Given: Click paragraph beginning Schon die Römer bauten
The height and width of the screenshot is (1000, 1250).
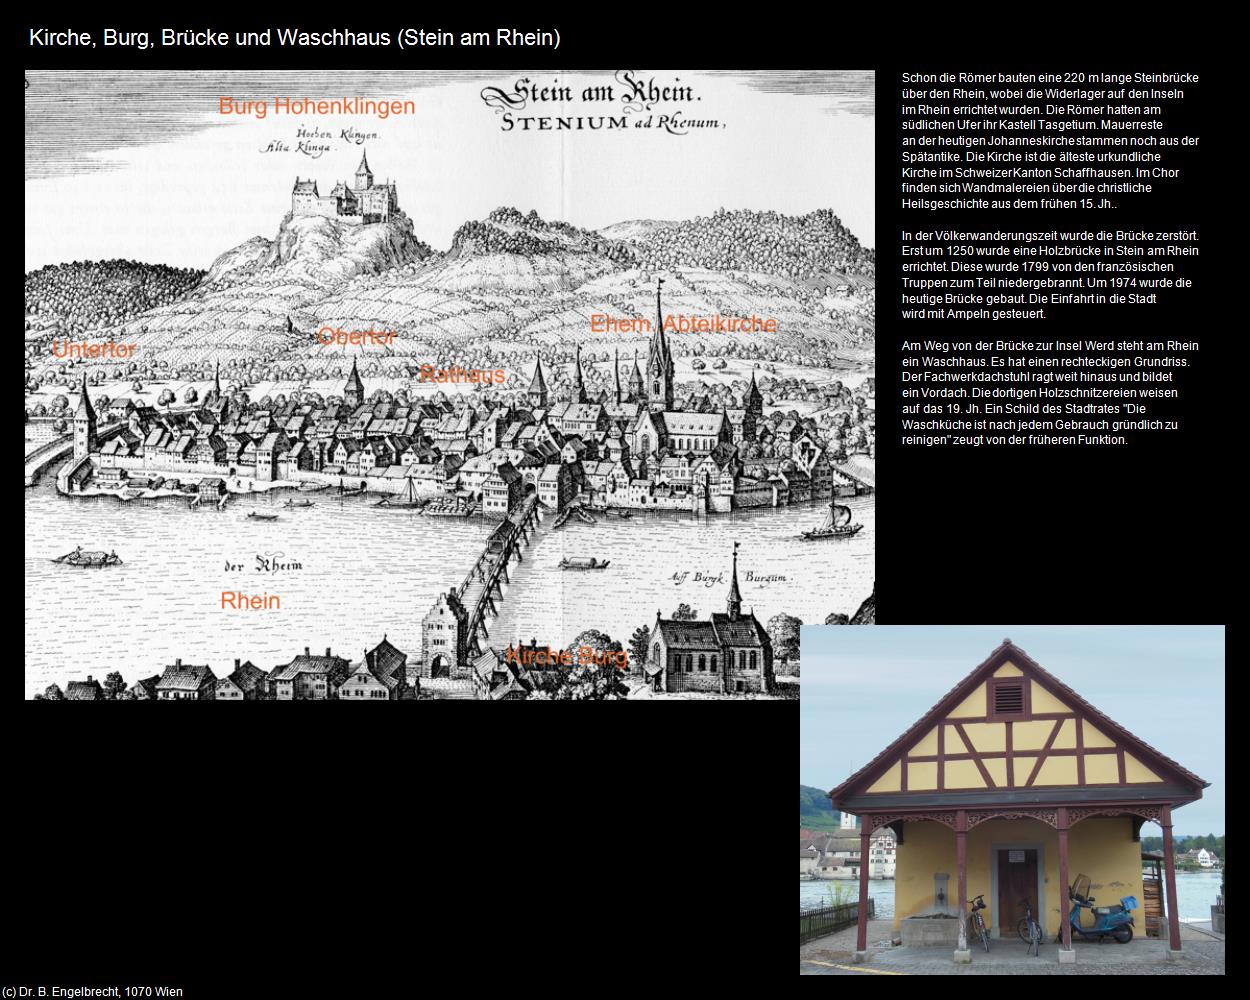Looking at the screenshot, I should click(x=1050, y=141).
